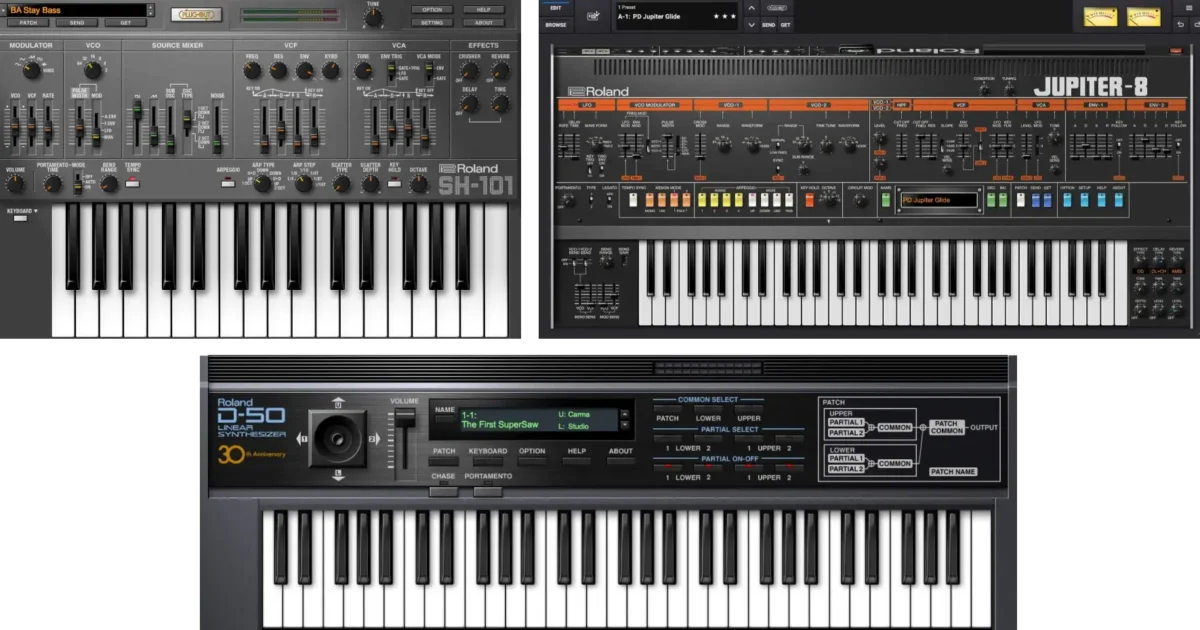Click the SH-101 BEND RANGE knob
This screenshot has height=630, width=1200.
point(109,184)
